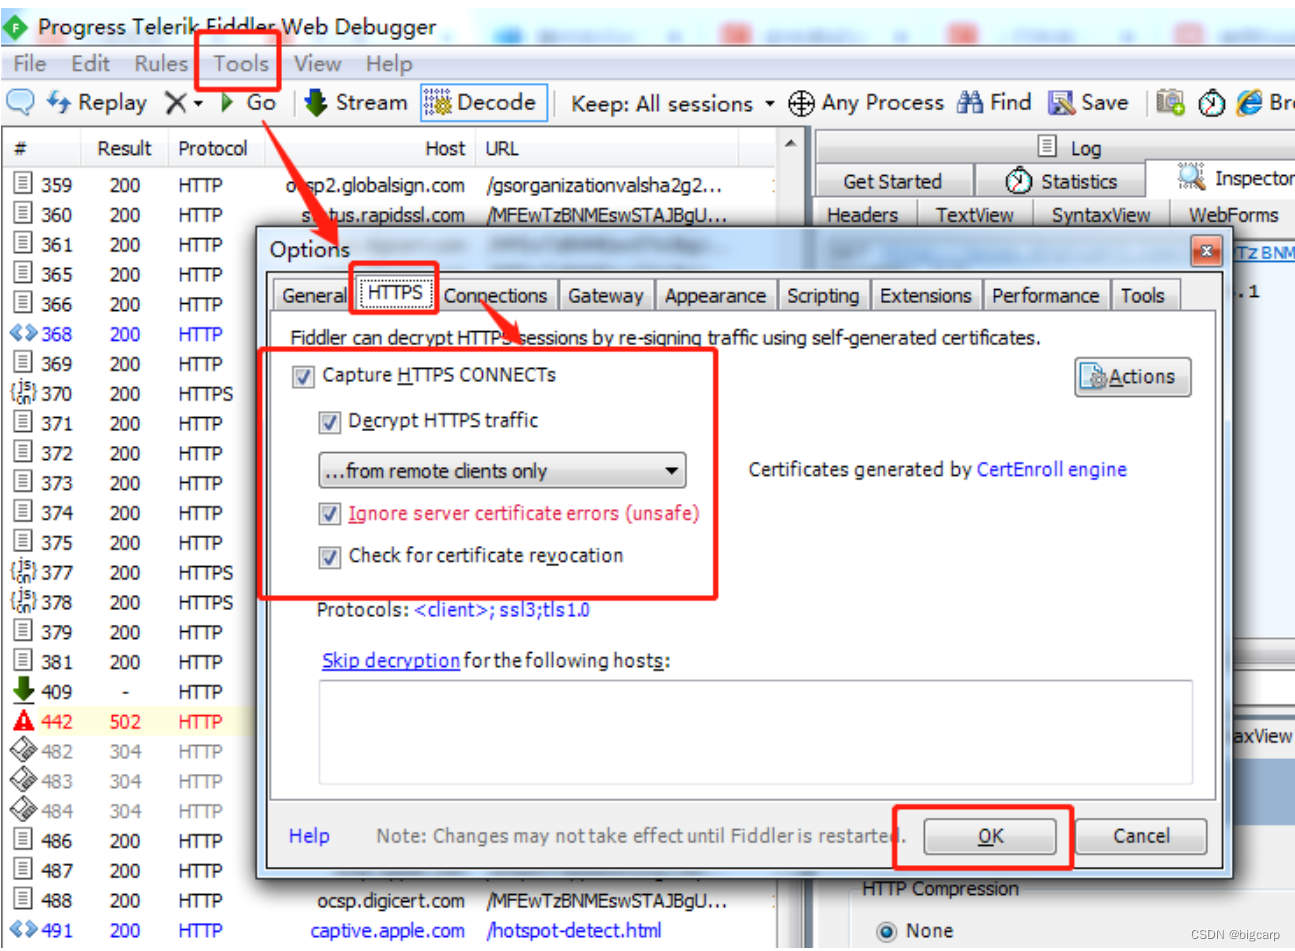Switch to the General options tab

tap(314, 296)
